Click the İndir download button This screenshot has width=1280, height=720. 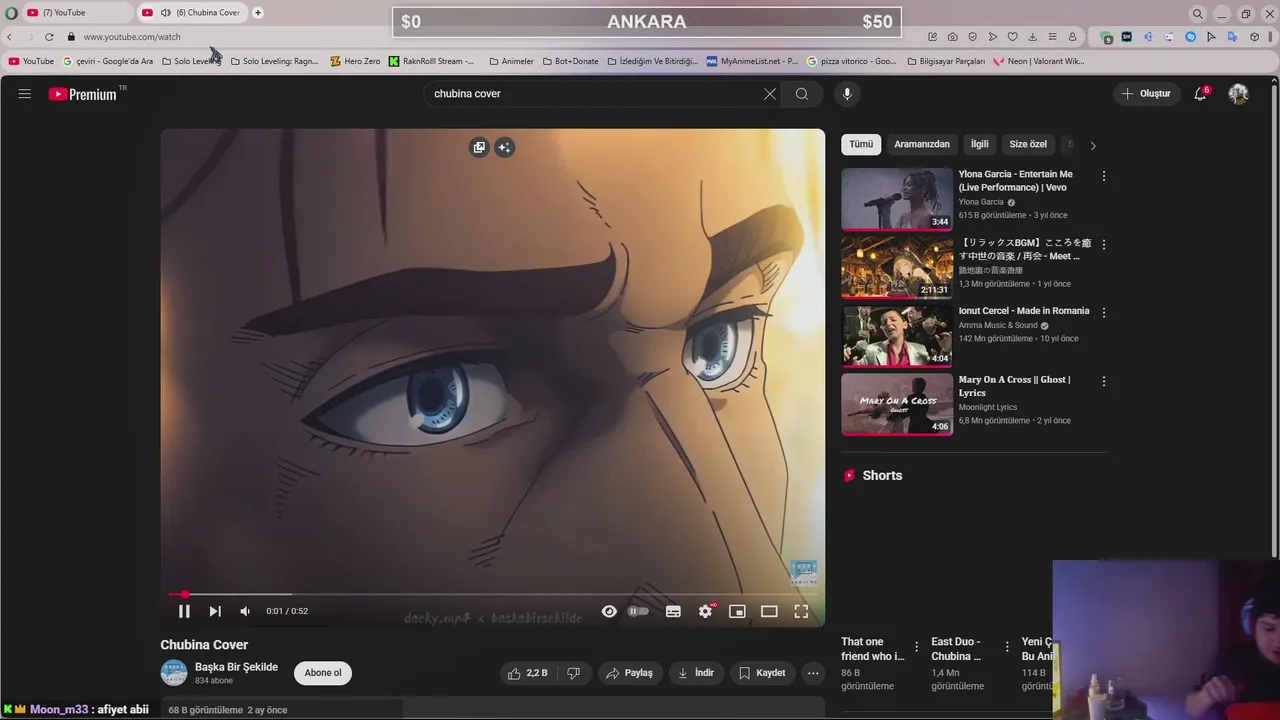pos(696,673)
